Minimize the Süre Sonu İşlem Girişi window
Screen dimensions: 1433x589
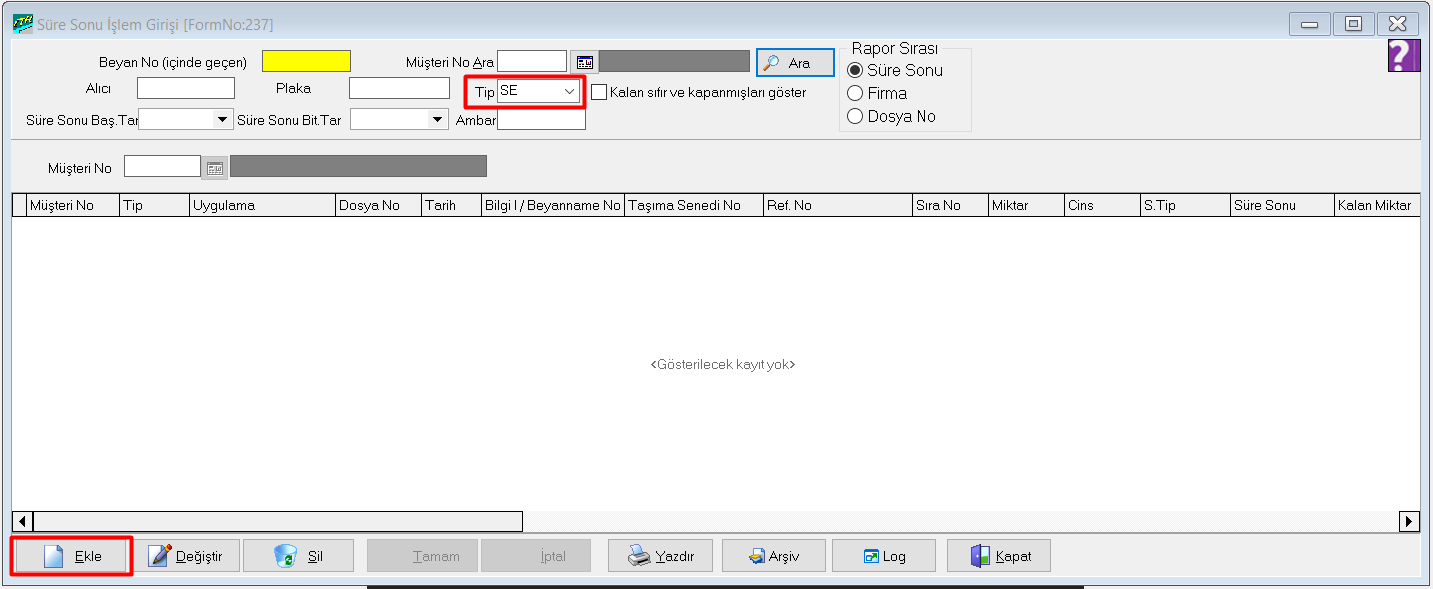coord(1309,24)
